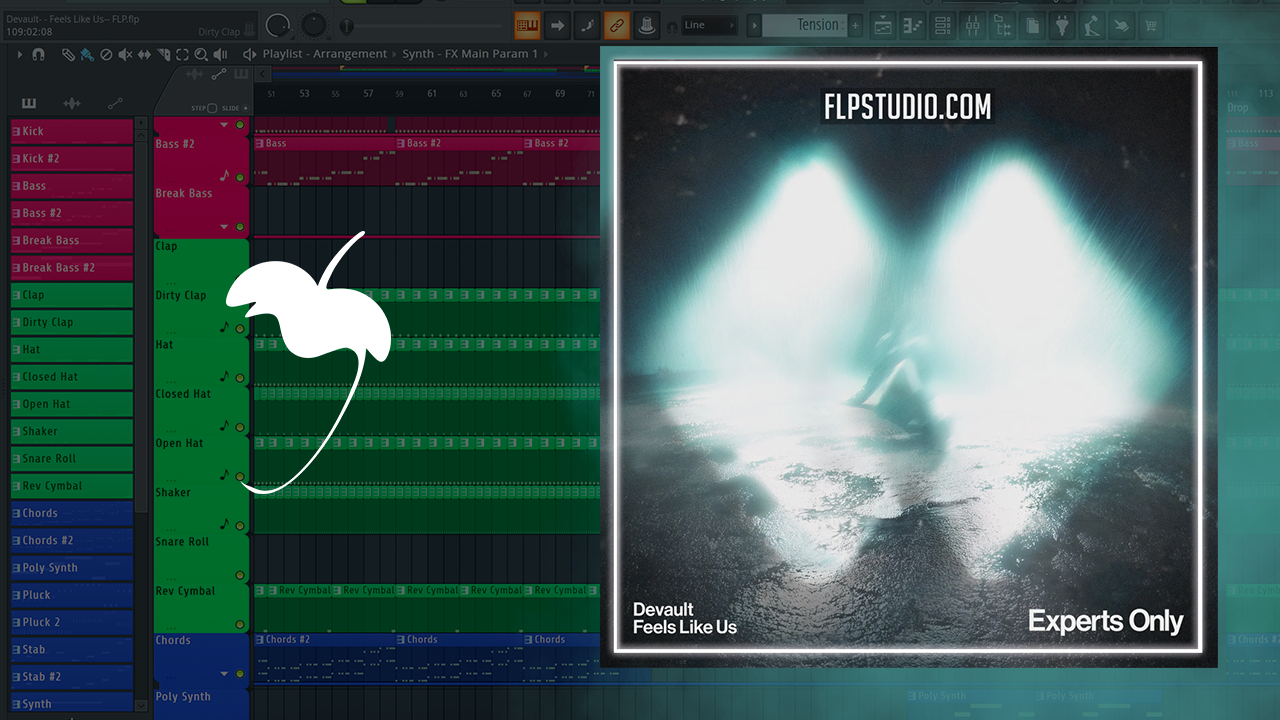1280x720 pixels.
Task: Open the Channel rack icon
Action: click(x=941, y=25)
